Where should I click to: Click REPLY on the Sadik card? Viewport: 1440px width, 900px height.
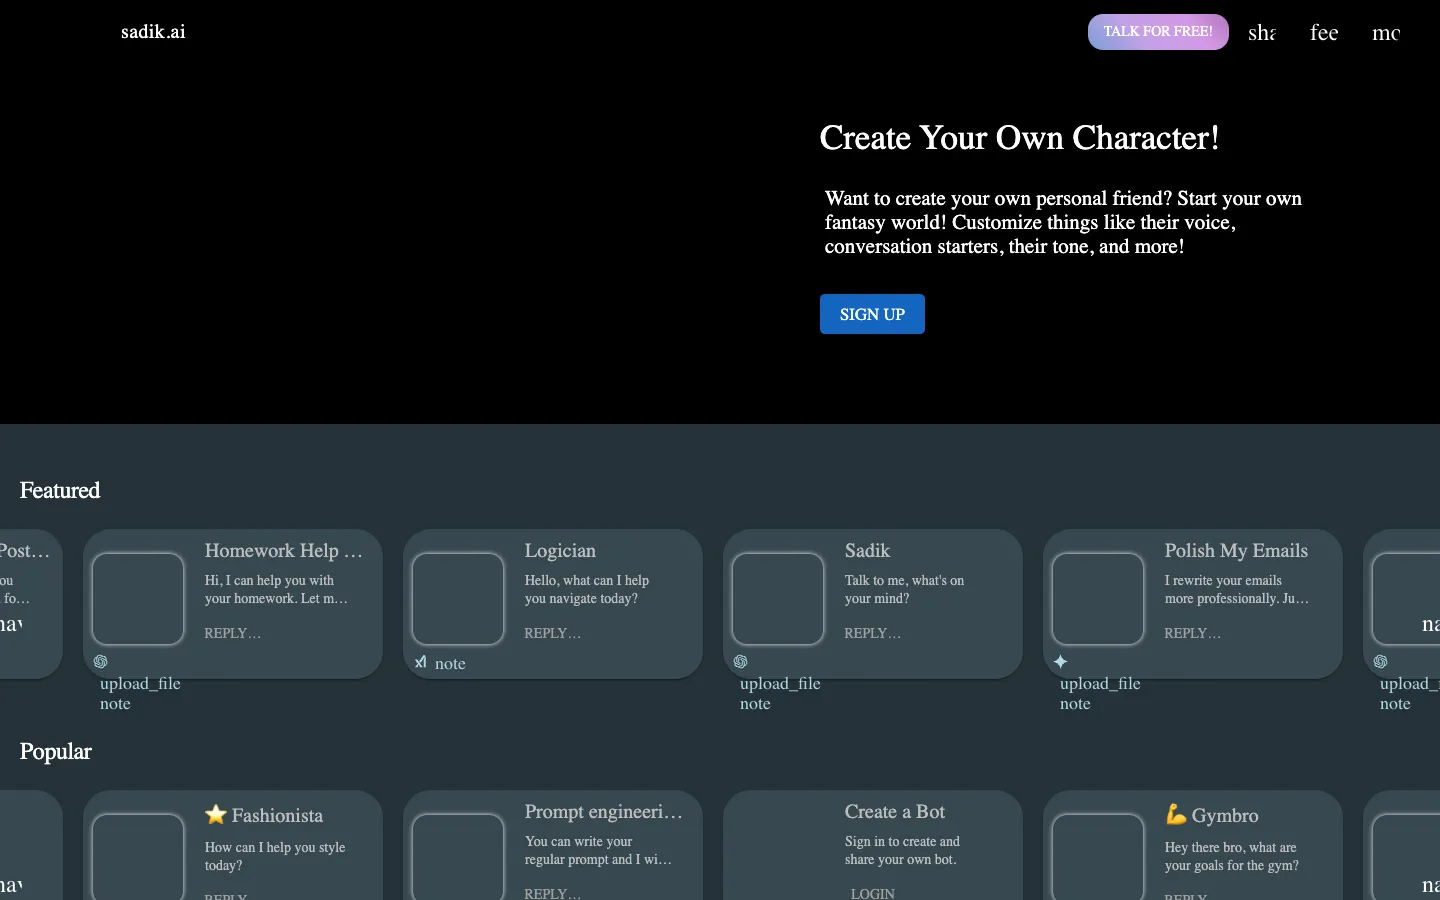tap(872, 633)
